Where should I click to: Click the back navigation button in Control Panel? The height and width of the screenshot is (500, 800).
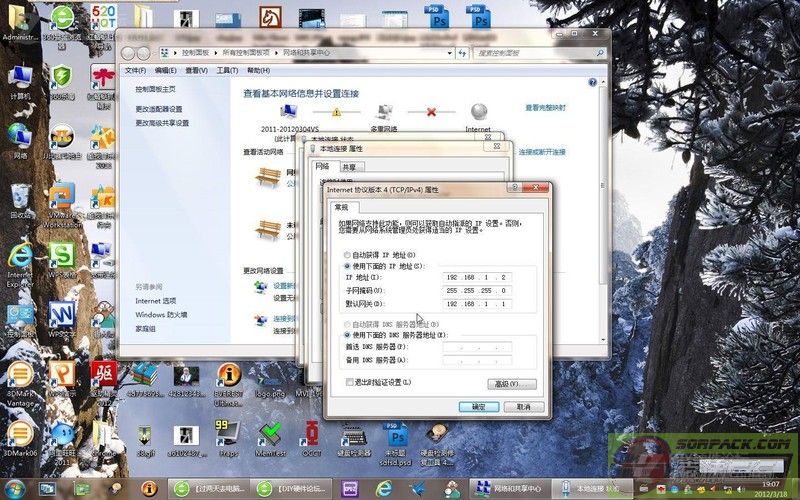[128, 53]
